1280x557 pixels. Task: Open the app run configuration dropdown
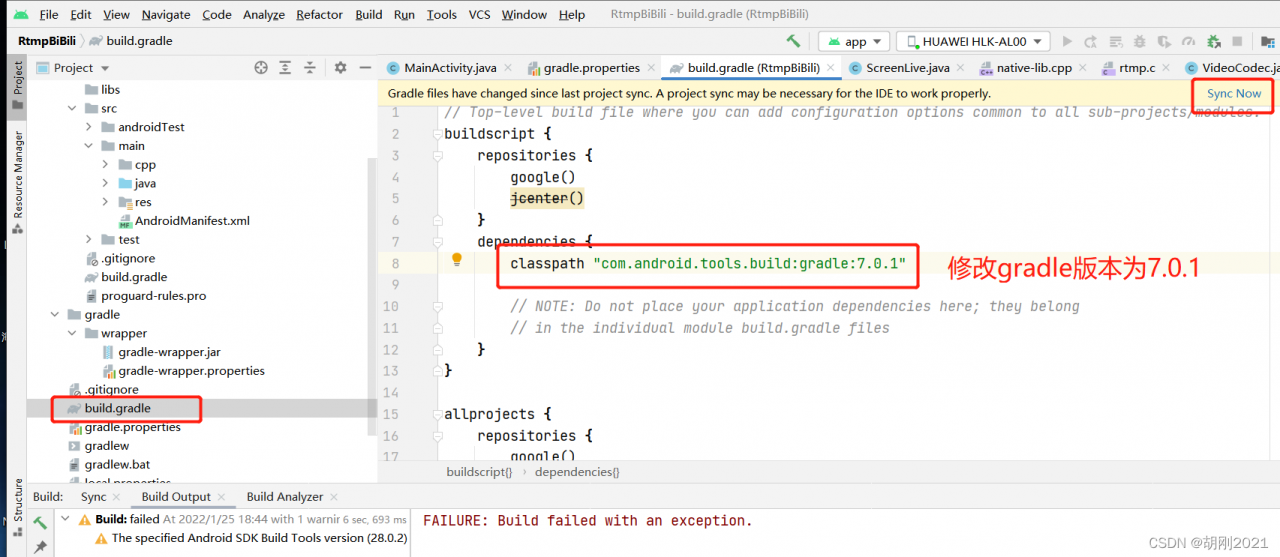pyautogui.click(x=854, y=42)
